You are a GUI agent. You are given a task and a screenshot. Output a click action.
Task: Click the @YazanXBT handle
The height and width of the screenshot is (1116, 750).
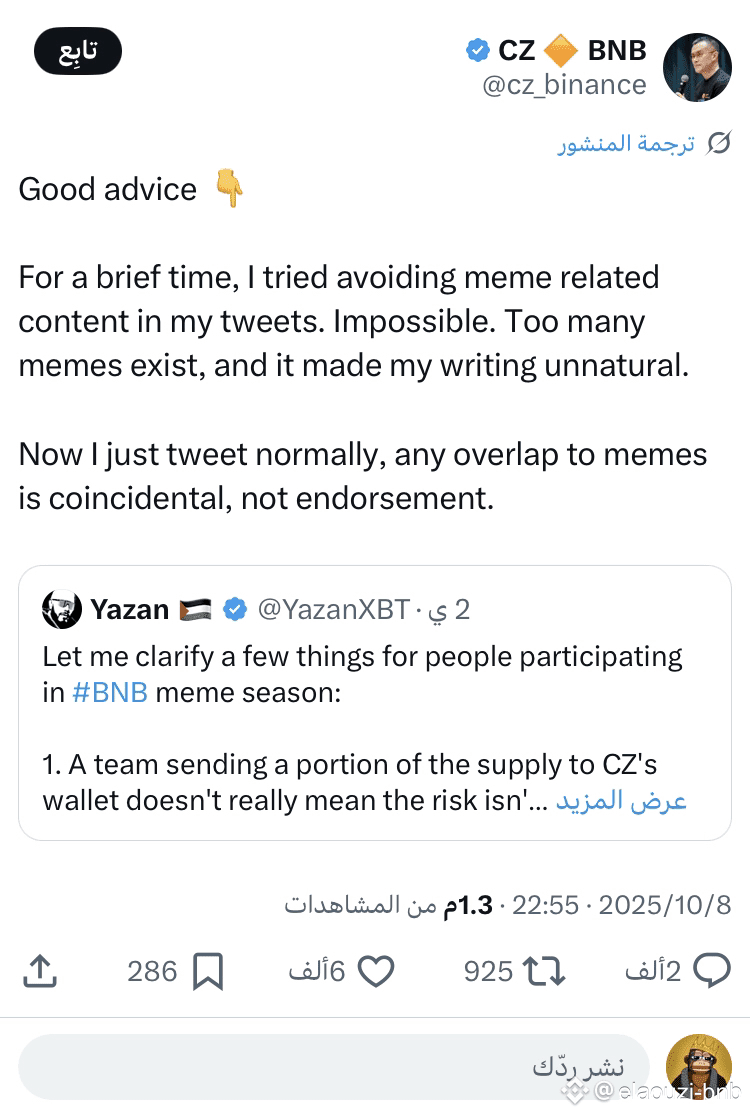pyautogui.click(x=334, y=609)
